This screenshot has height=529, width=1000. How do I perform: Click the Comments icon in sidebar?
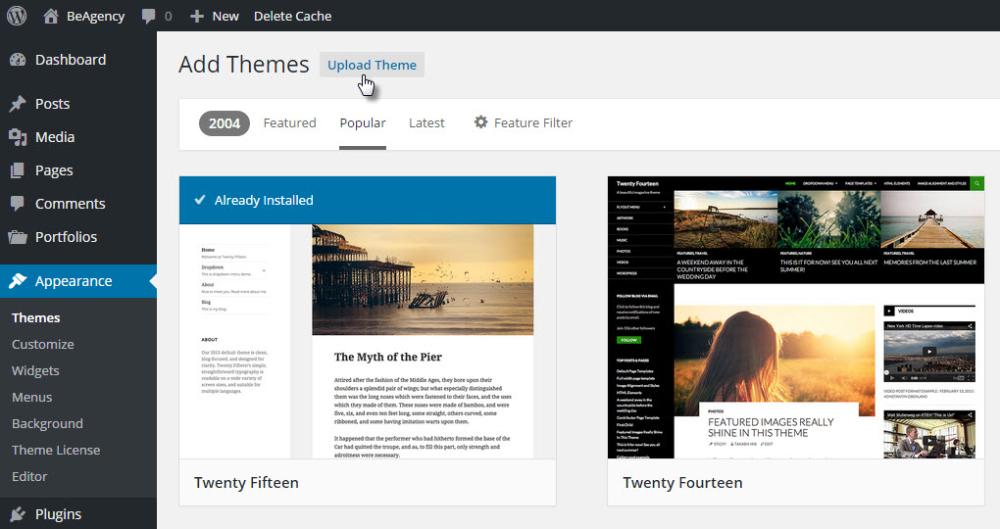click(x=17, y=204)
